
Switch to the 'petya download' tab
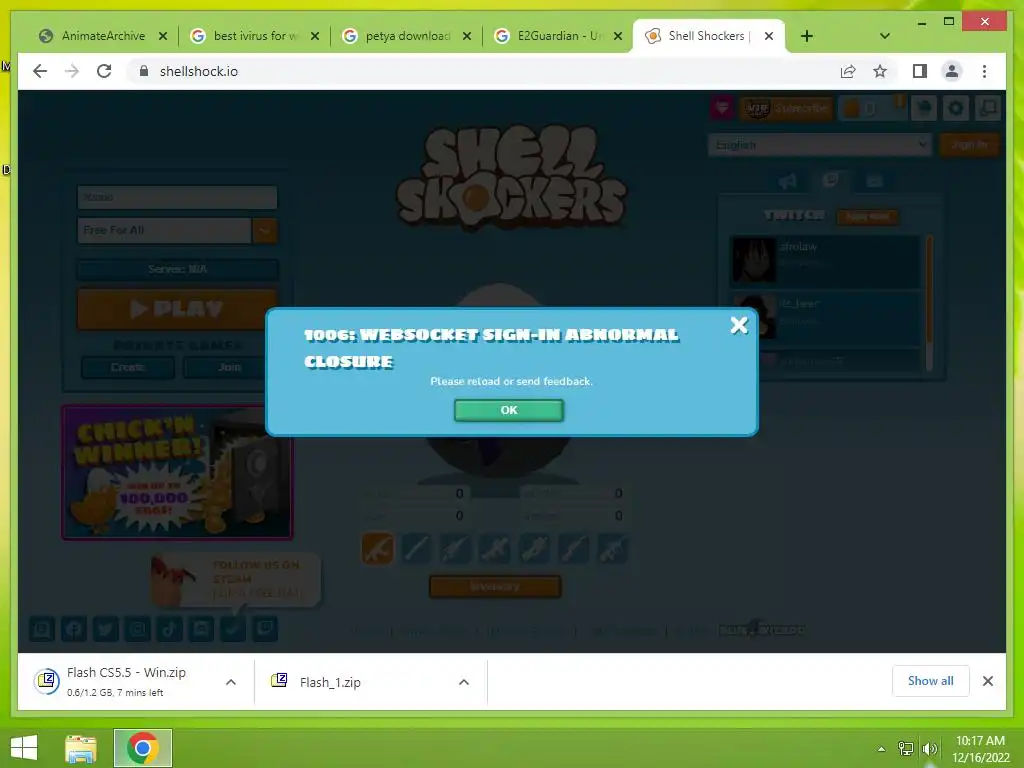(x=407, y=36)
